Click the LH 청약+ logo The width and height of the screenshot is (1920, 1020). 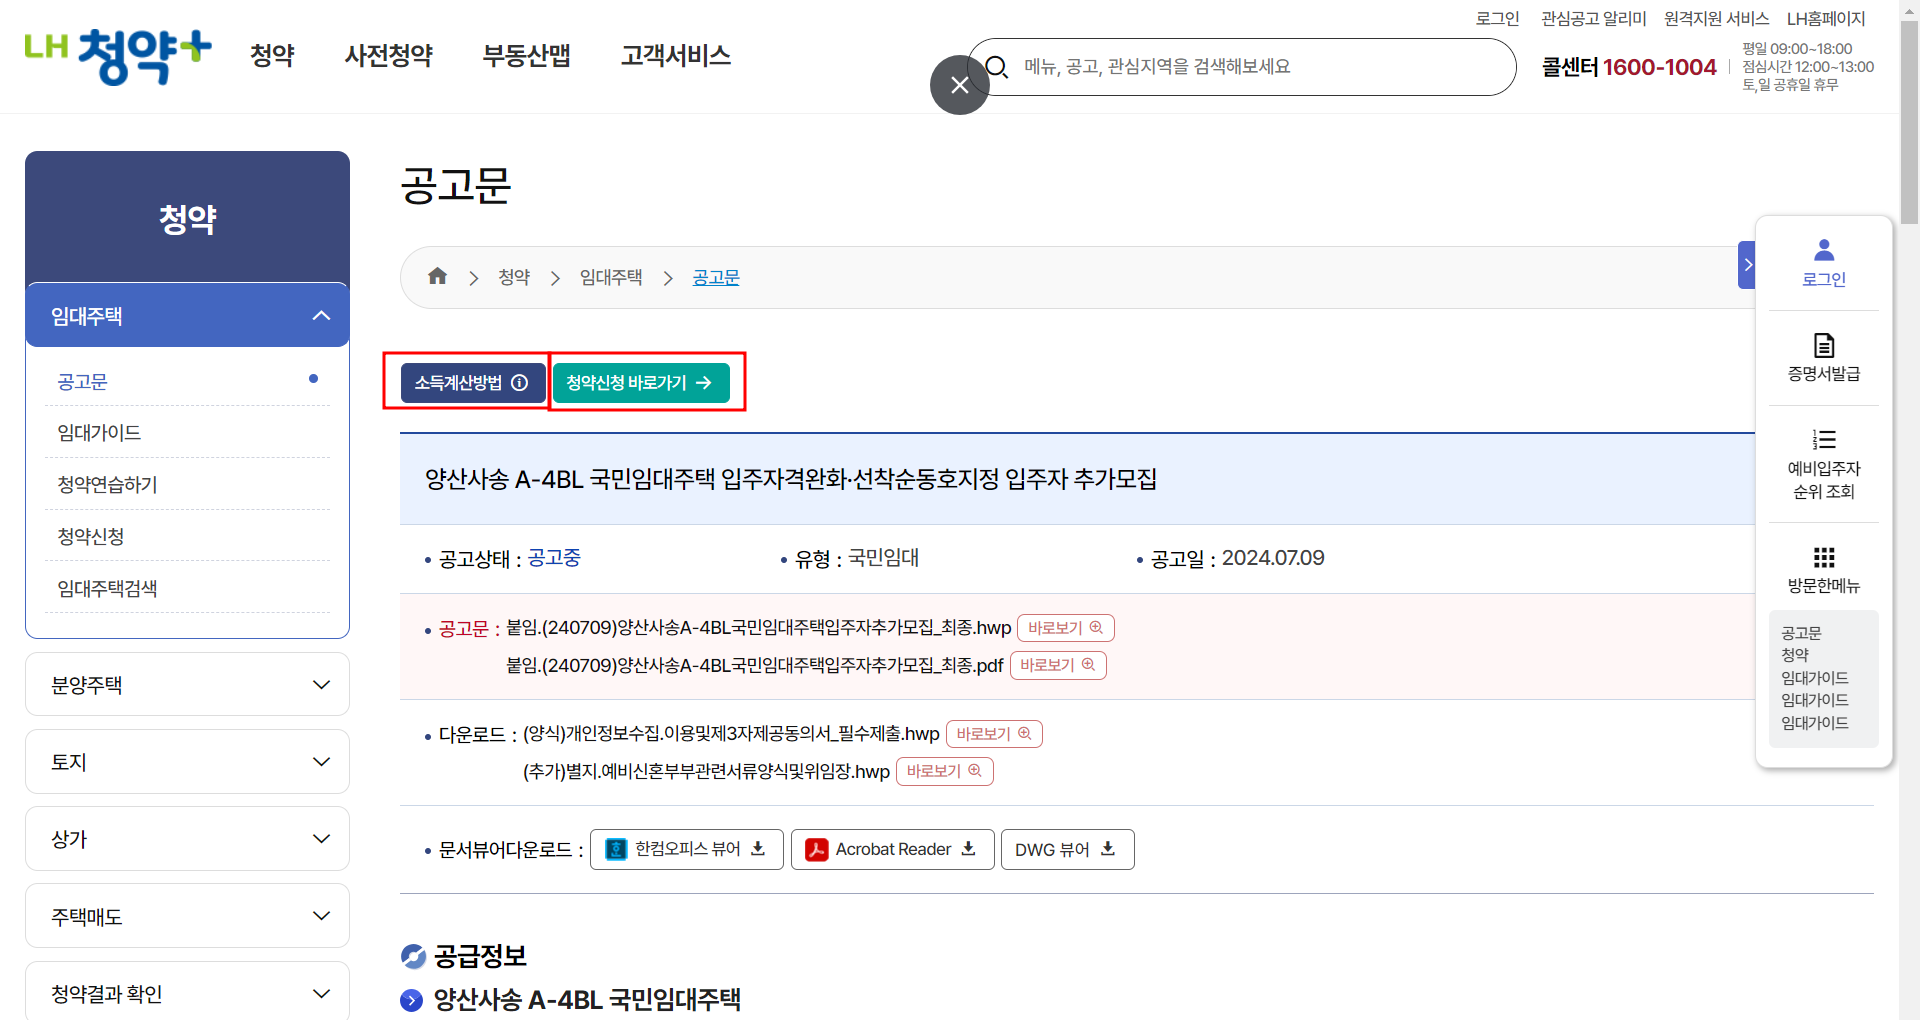tap(117, 56)
